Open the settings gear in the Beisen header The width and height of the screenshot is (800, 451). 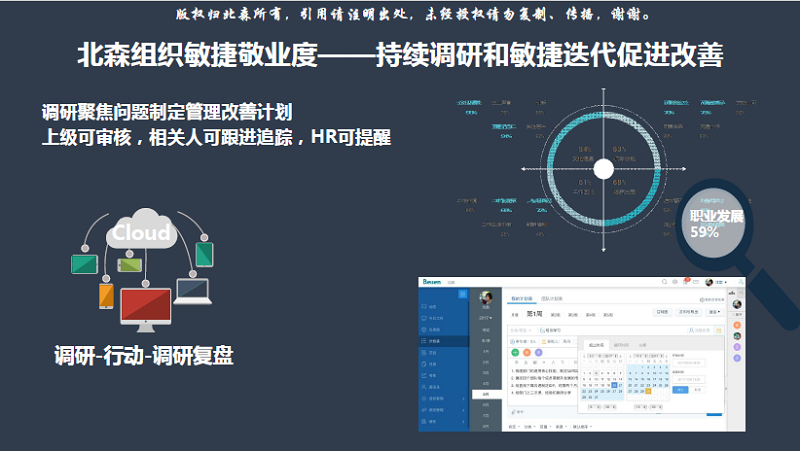click(x=674, y=282)
